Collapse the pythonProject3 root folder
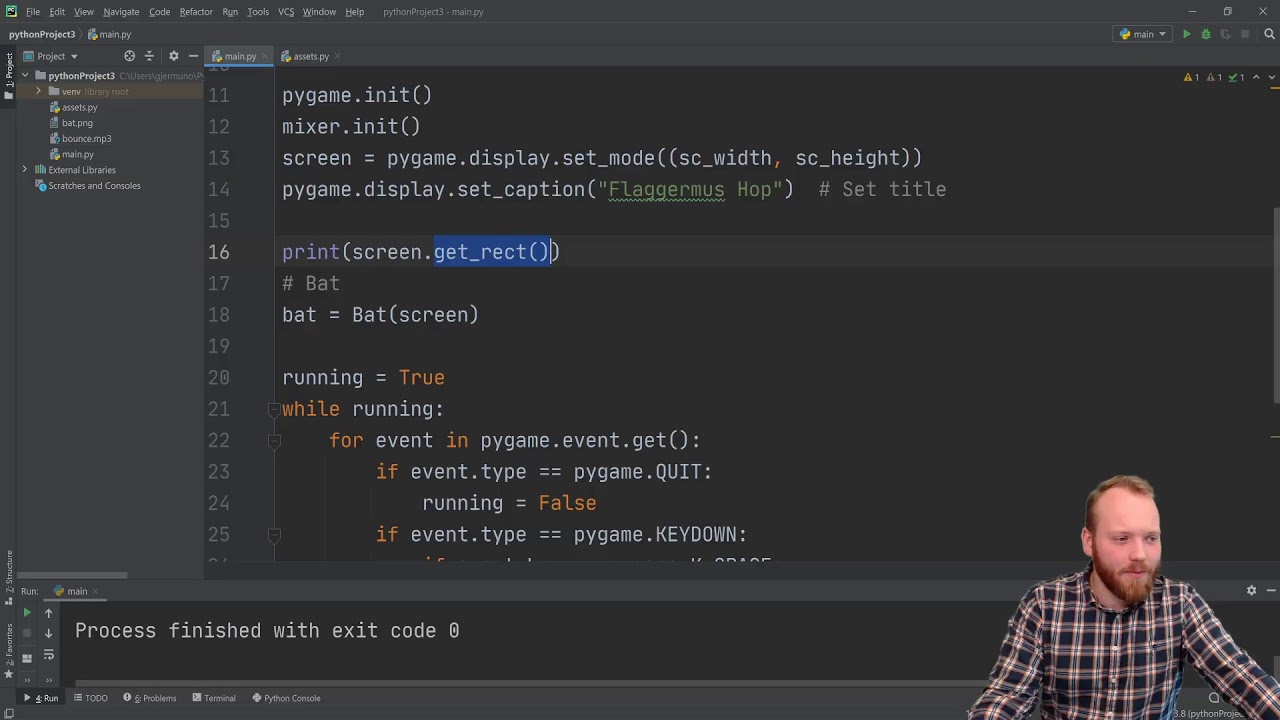 (25, 76)
